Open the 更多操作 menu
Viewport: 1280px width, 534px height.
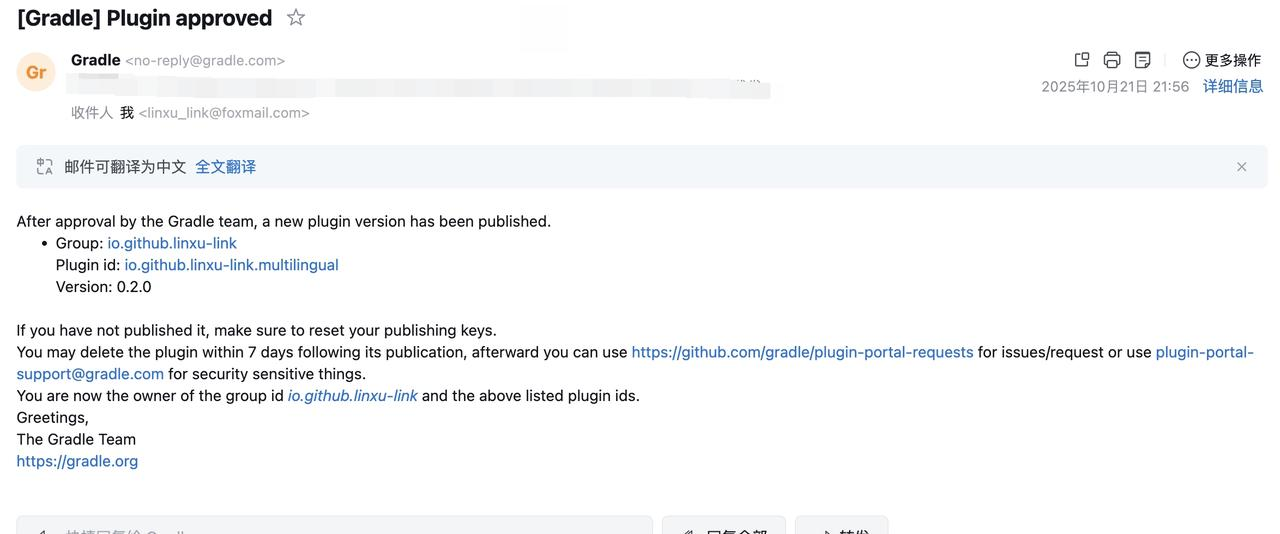pyautogui.click(x=1221, y=60)
